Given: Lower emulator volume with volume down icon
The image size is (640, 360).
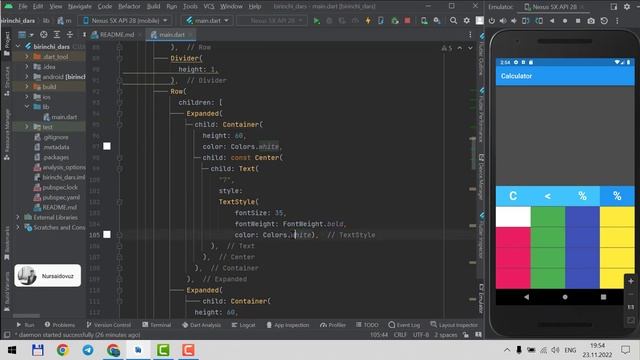Looking at the screenshot, I should (x=513, y=20).
